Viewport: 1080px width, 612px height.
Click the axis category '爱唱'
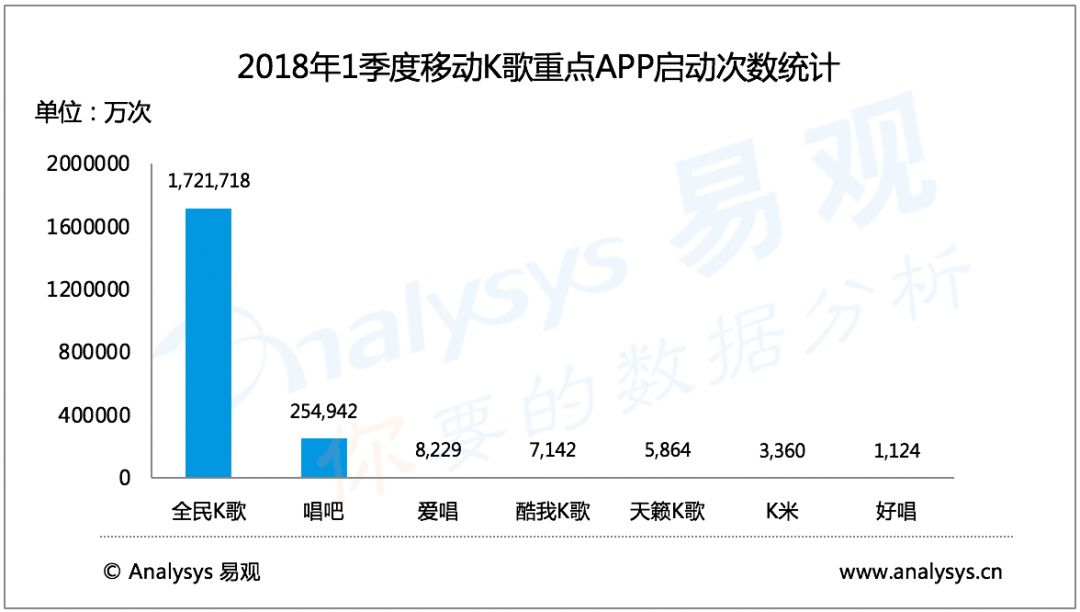(437, 511)
